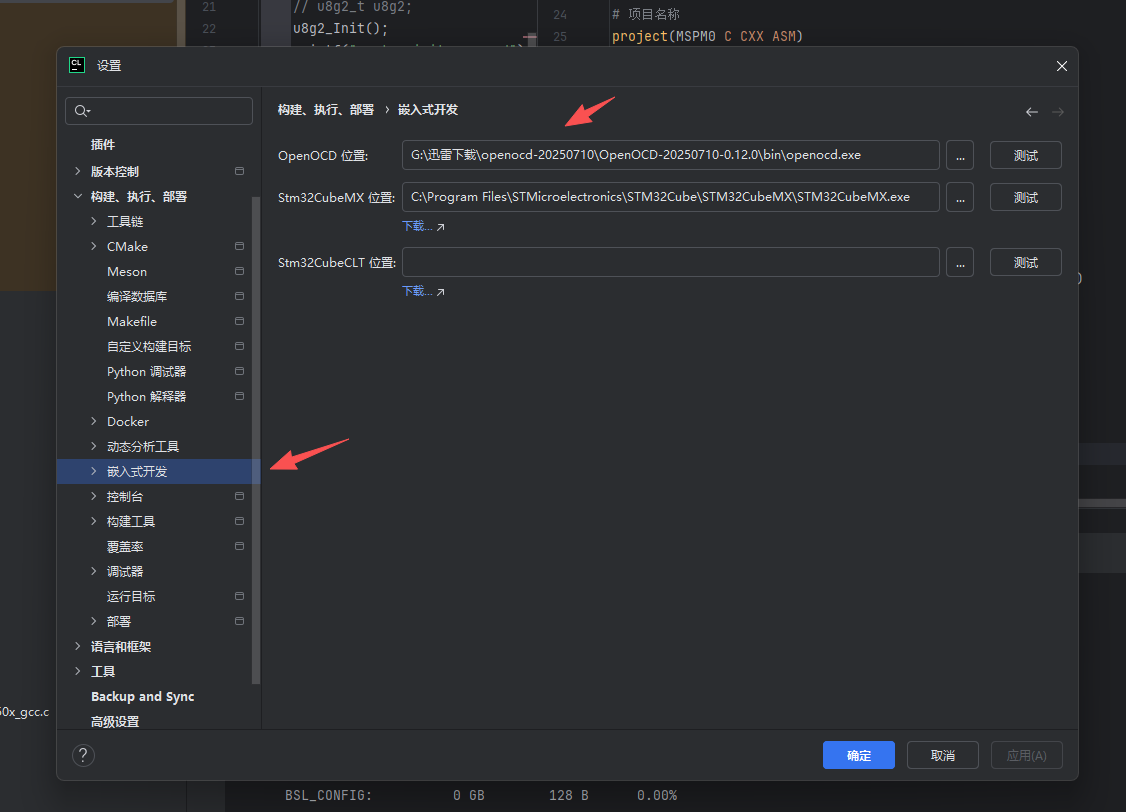The width and height of the screenshot is (1126, 812).
Task: Click the project-level icon beside 自定义构建目标
Action: coord(239,346)
